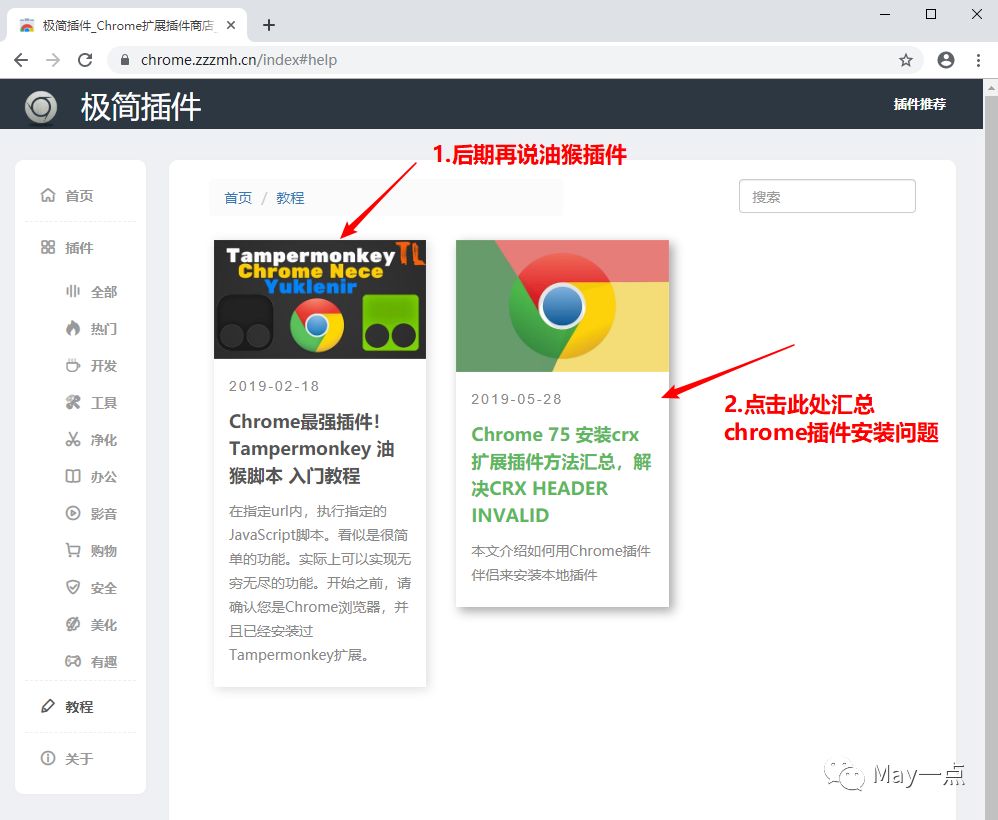Click the home icon beside 首页

(48, 195)
